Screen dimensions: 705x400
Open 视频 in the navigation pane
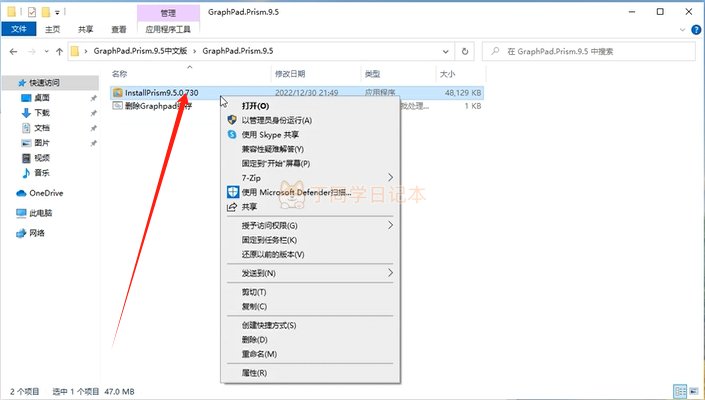click(x=42, y=158)
